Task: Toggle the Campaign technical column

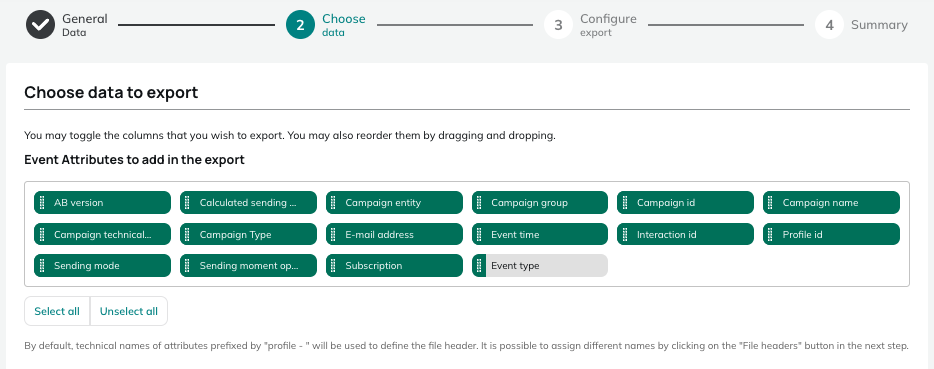Action: click(x=102, y=234)
